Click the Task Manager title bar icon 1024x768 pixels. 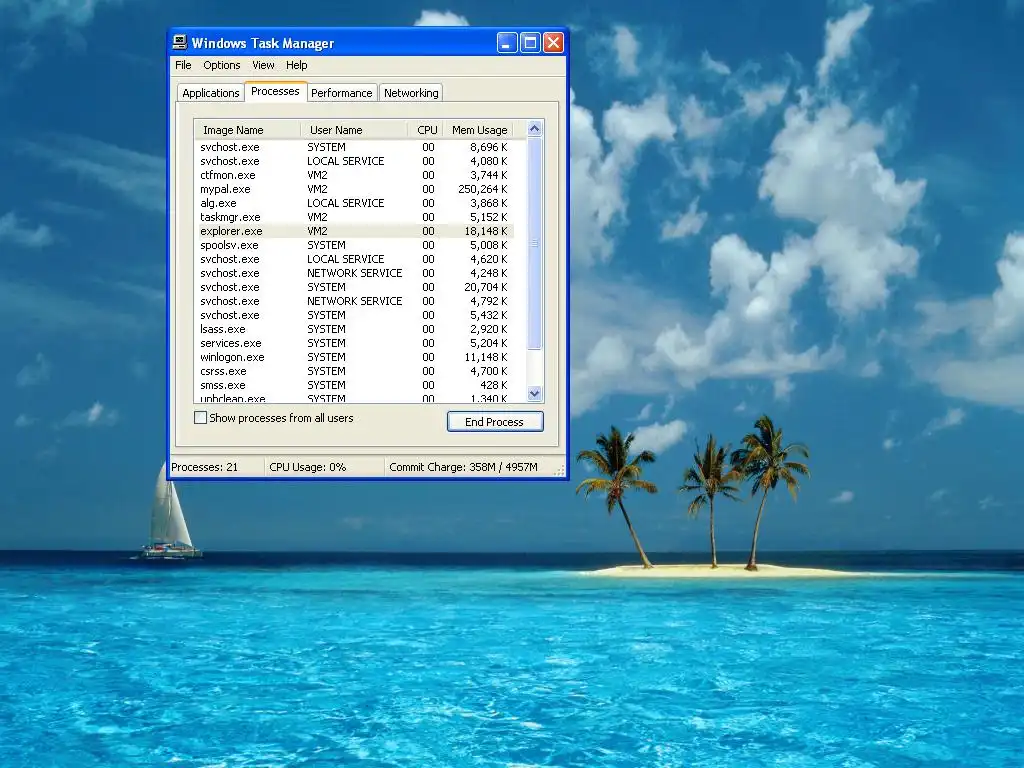click(x=180, y=42)
